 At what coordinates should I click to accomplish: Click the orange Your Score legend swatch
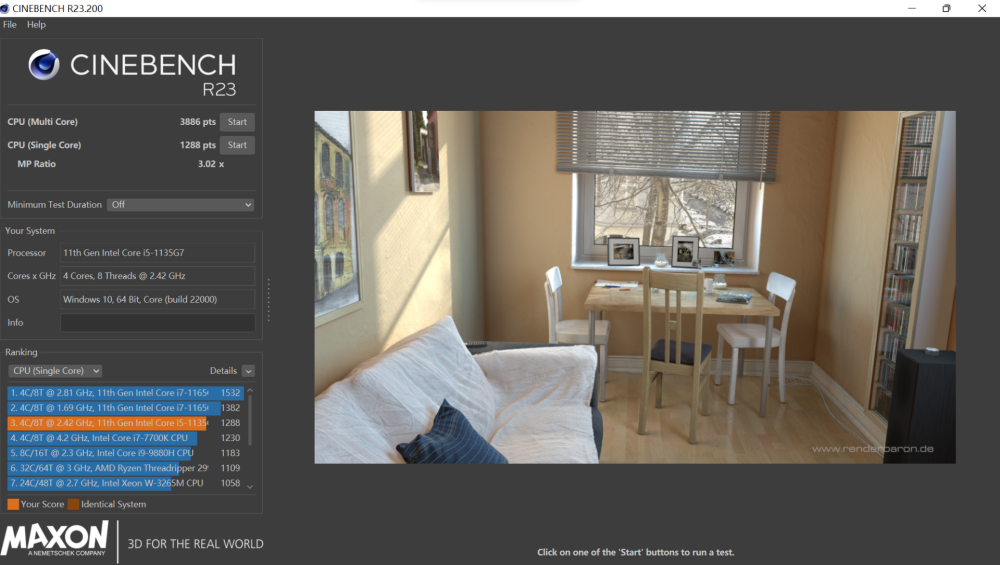click(13, 504)
